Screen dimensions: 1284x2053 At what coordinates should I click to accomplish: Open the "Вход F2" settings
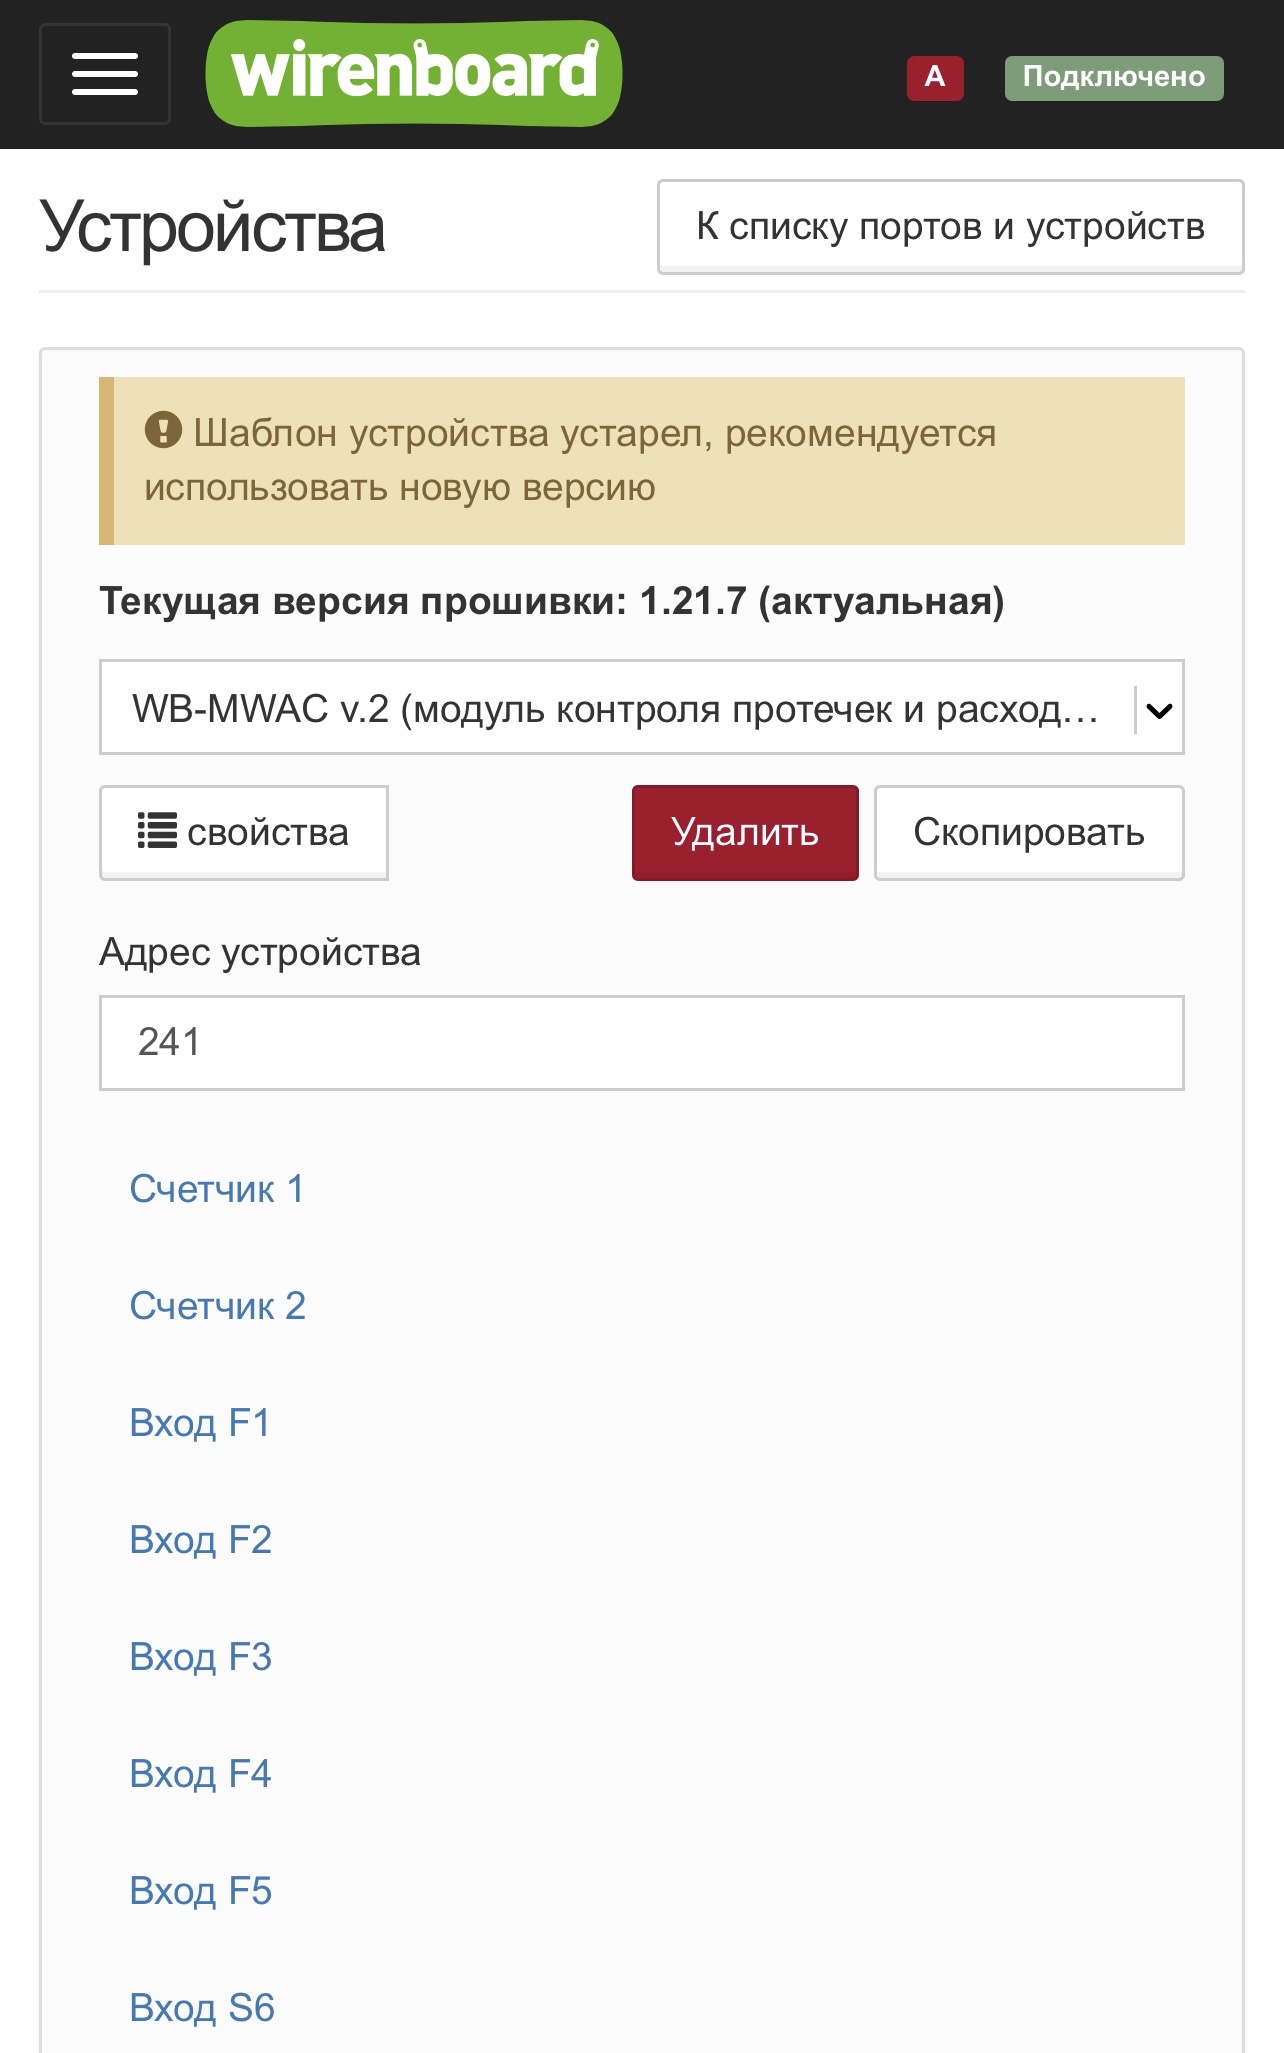[201, 1540]
